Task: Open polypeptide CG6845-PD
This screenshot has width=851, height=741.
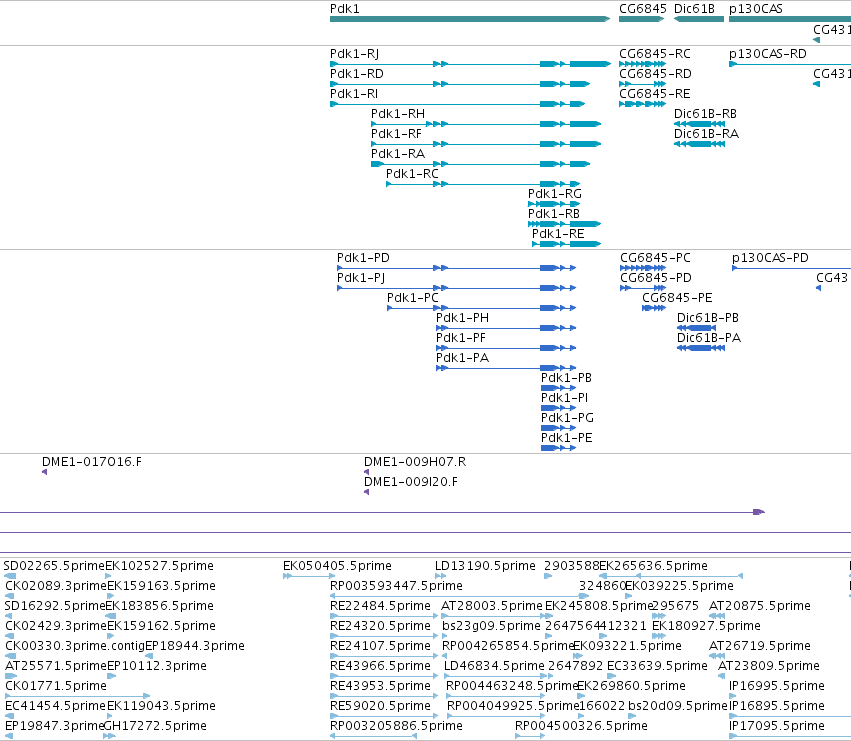Action: click(x=656, y=278)
